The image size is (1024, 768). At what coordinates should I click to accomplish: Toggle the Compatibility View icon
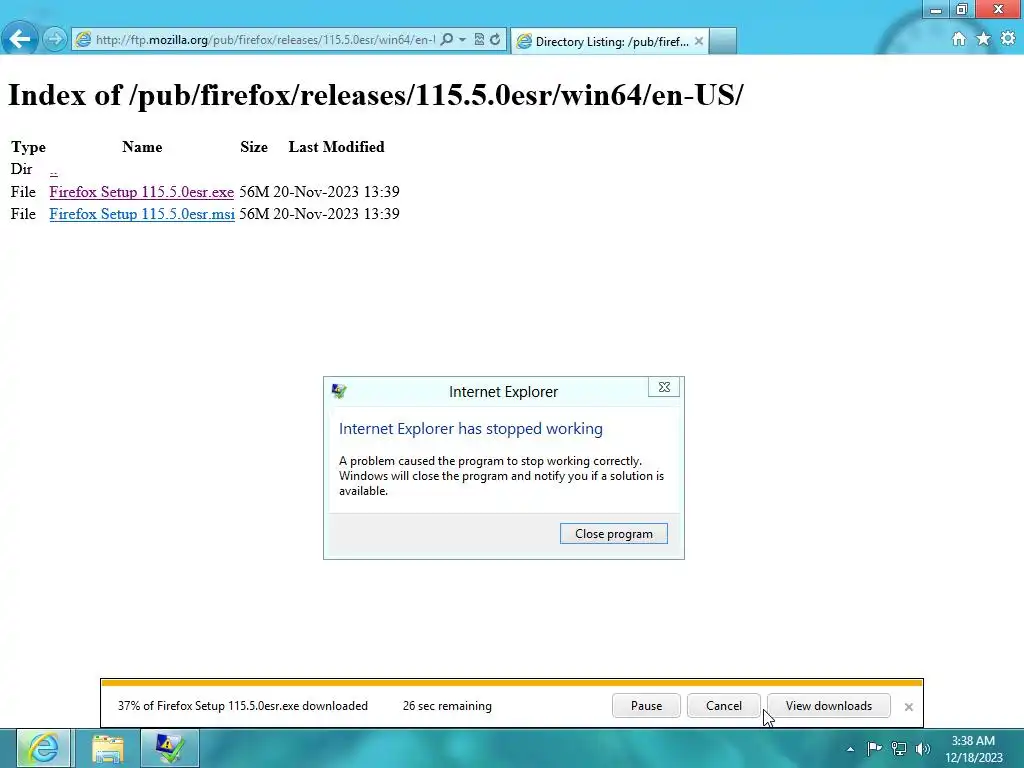(479, 39)
